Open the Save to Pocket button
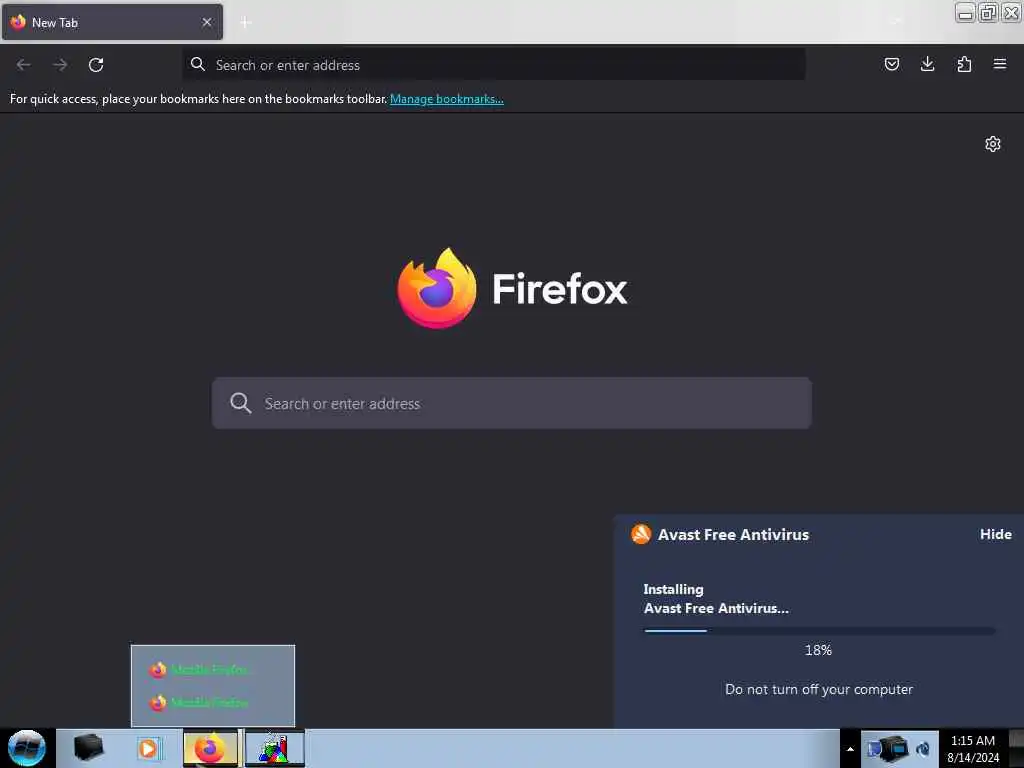This screenshot has height=768, width=1024. [891, 64]
